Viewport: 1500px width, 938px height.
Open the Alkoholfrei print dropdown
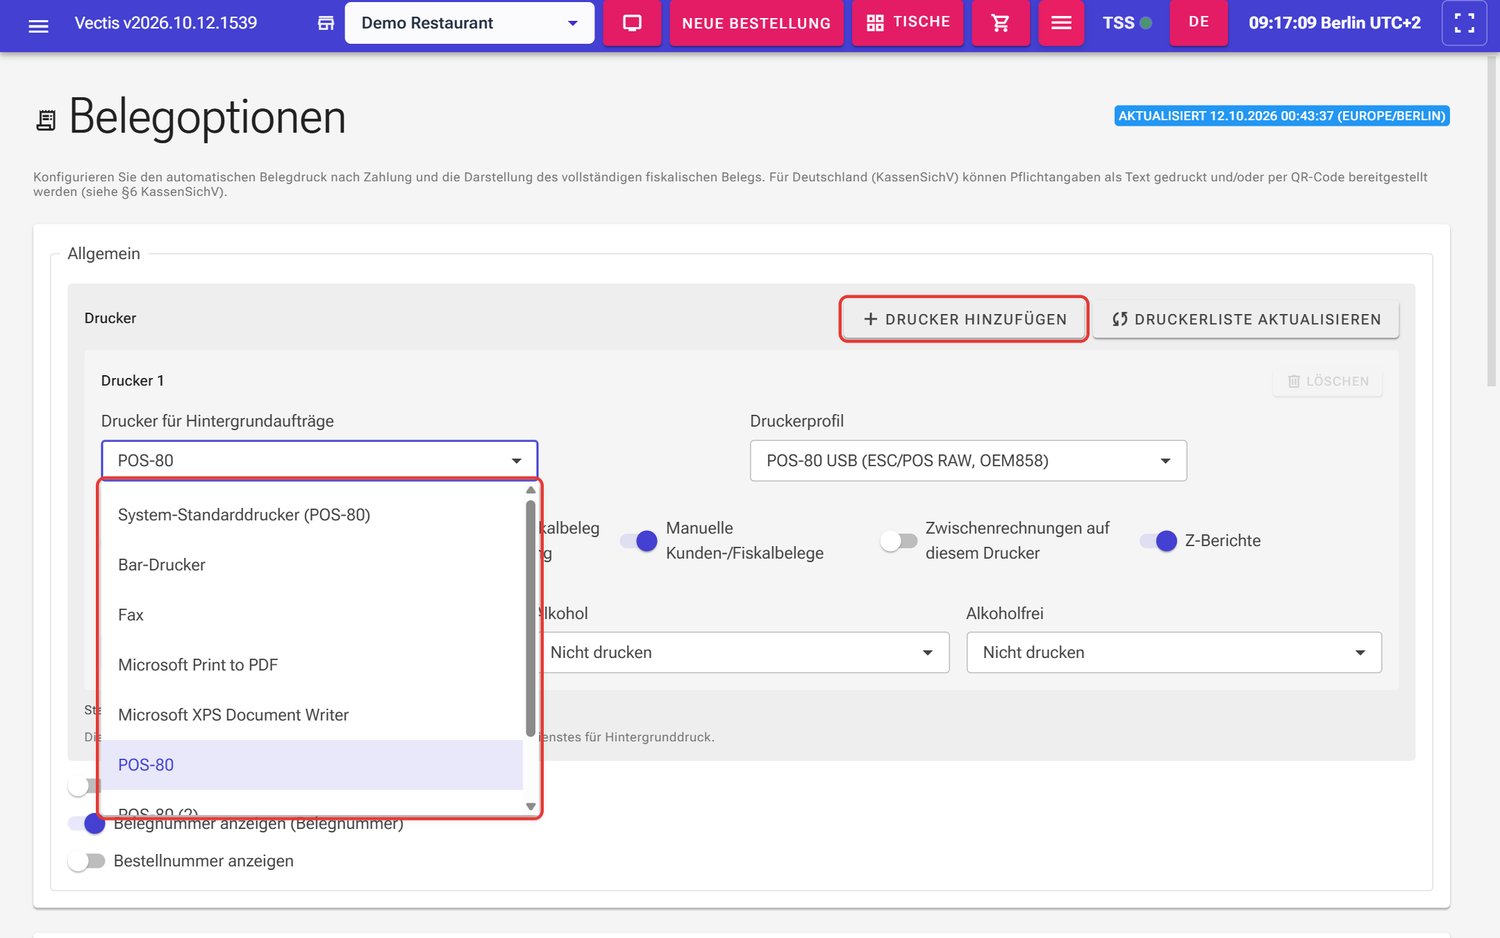click(x=1174, y=652)
